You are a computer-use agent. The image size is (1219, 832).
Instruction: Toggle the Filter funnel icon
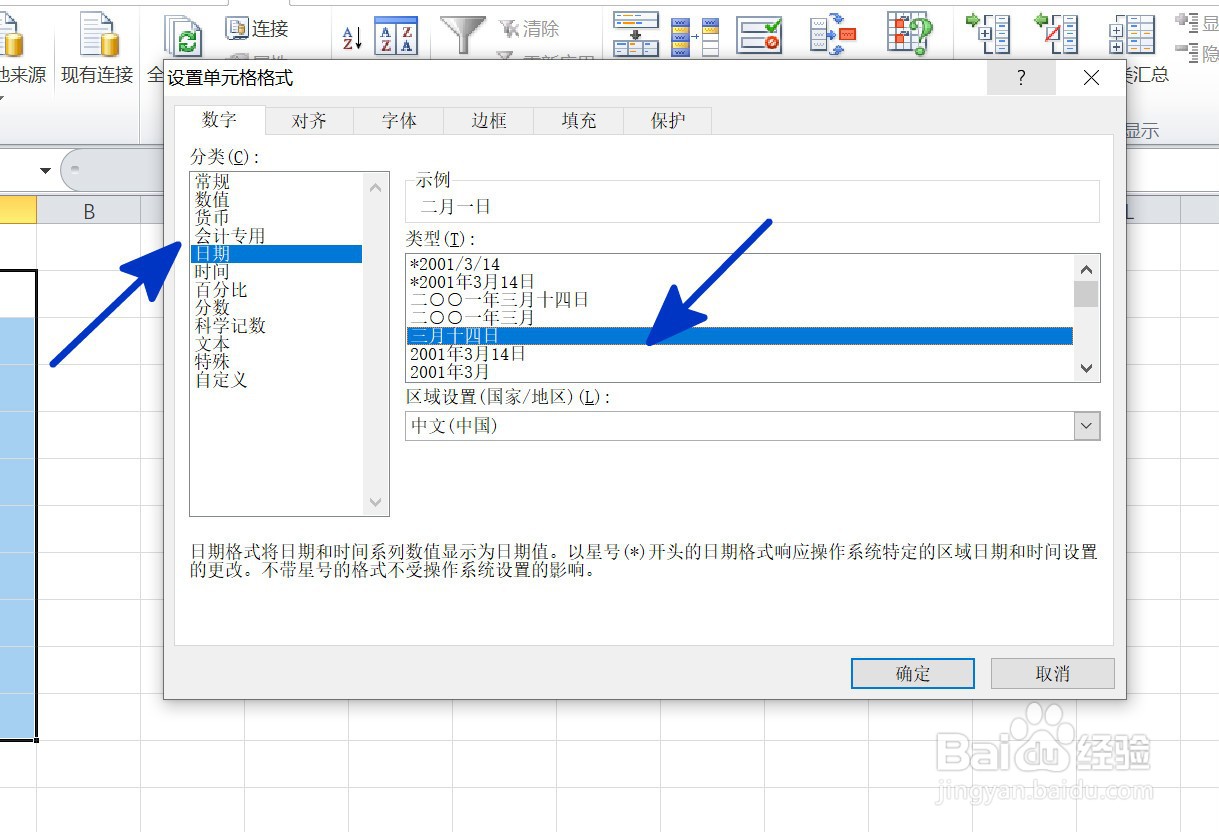463,34
